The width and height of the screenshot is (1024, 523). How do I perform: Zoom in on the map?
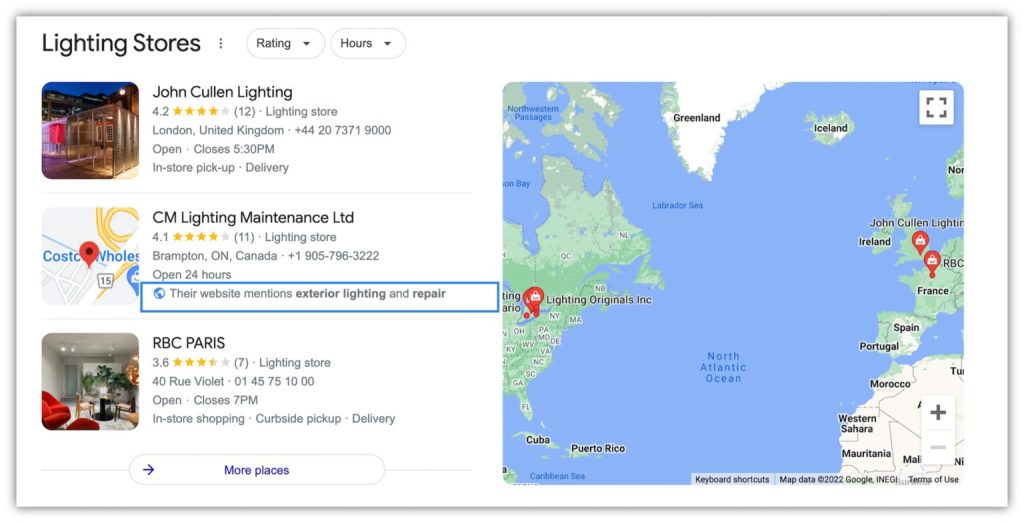point(938,413)
